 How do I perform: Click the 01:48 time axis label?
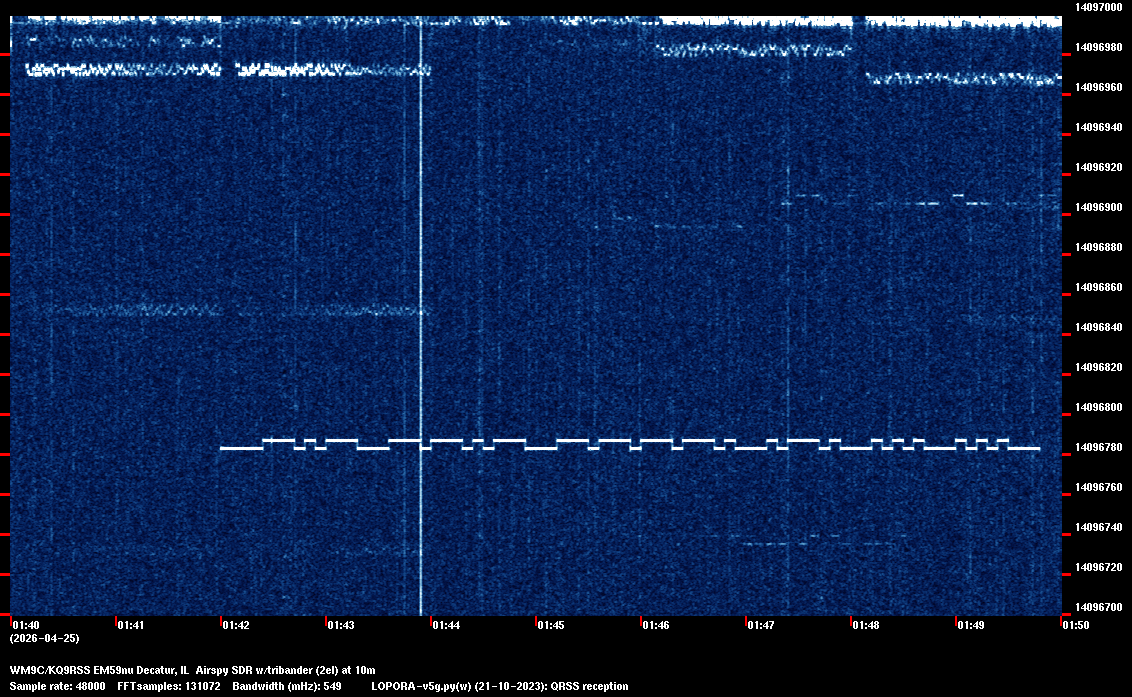tap(866, 625)
